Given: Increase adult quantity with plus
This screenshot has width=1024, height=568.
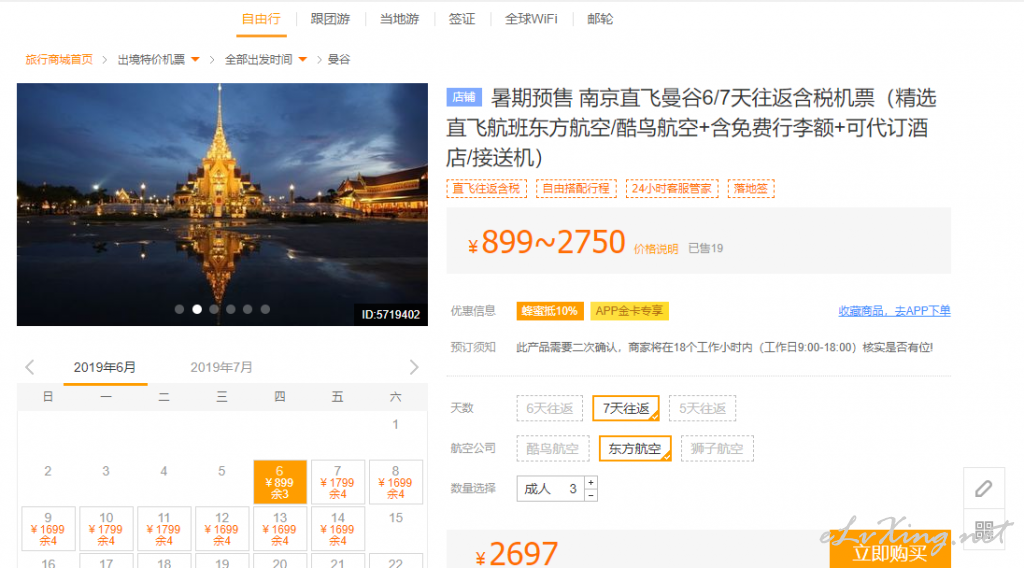Looking at the screenshot, I should [x=591, y=482].
